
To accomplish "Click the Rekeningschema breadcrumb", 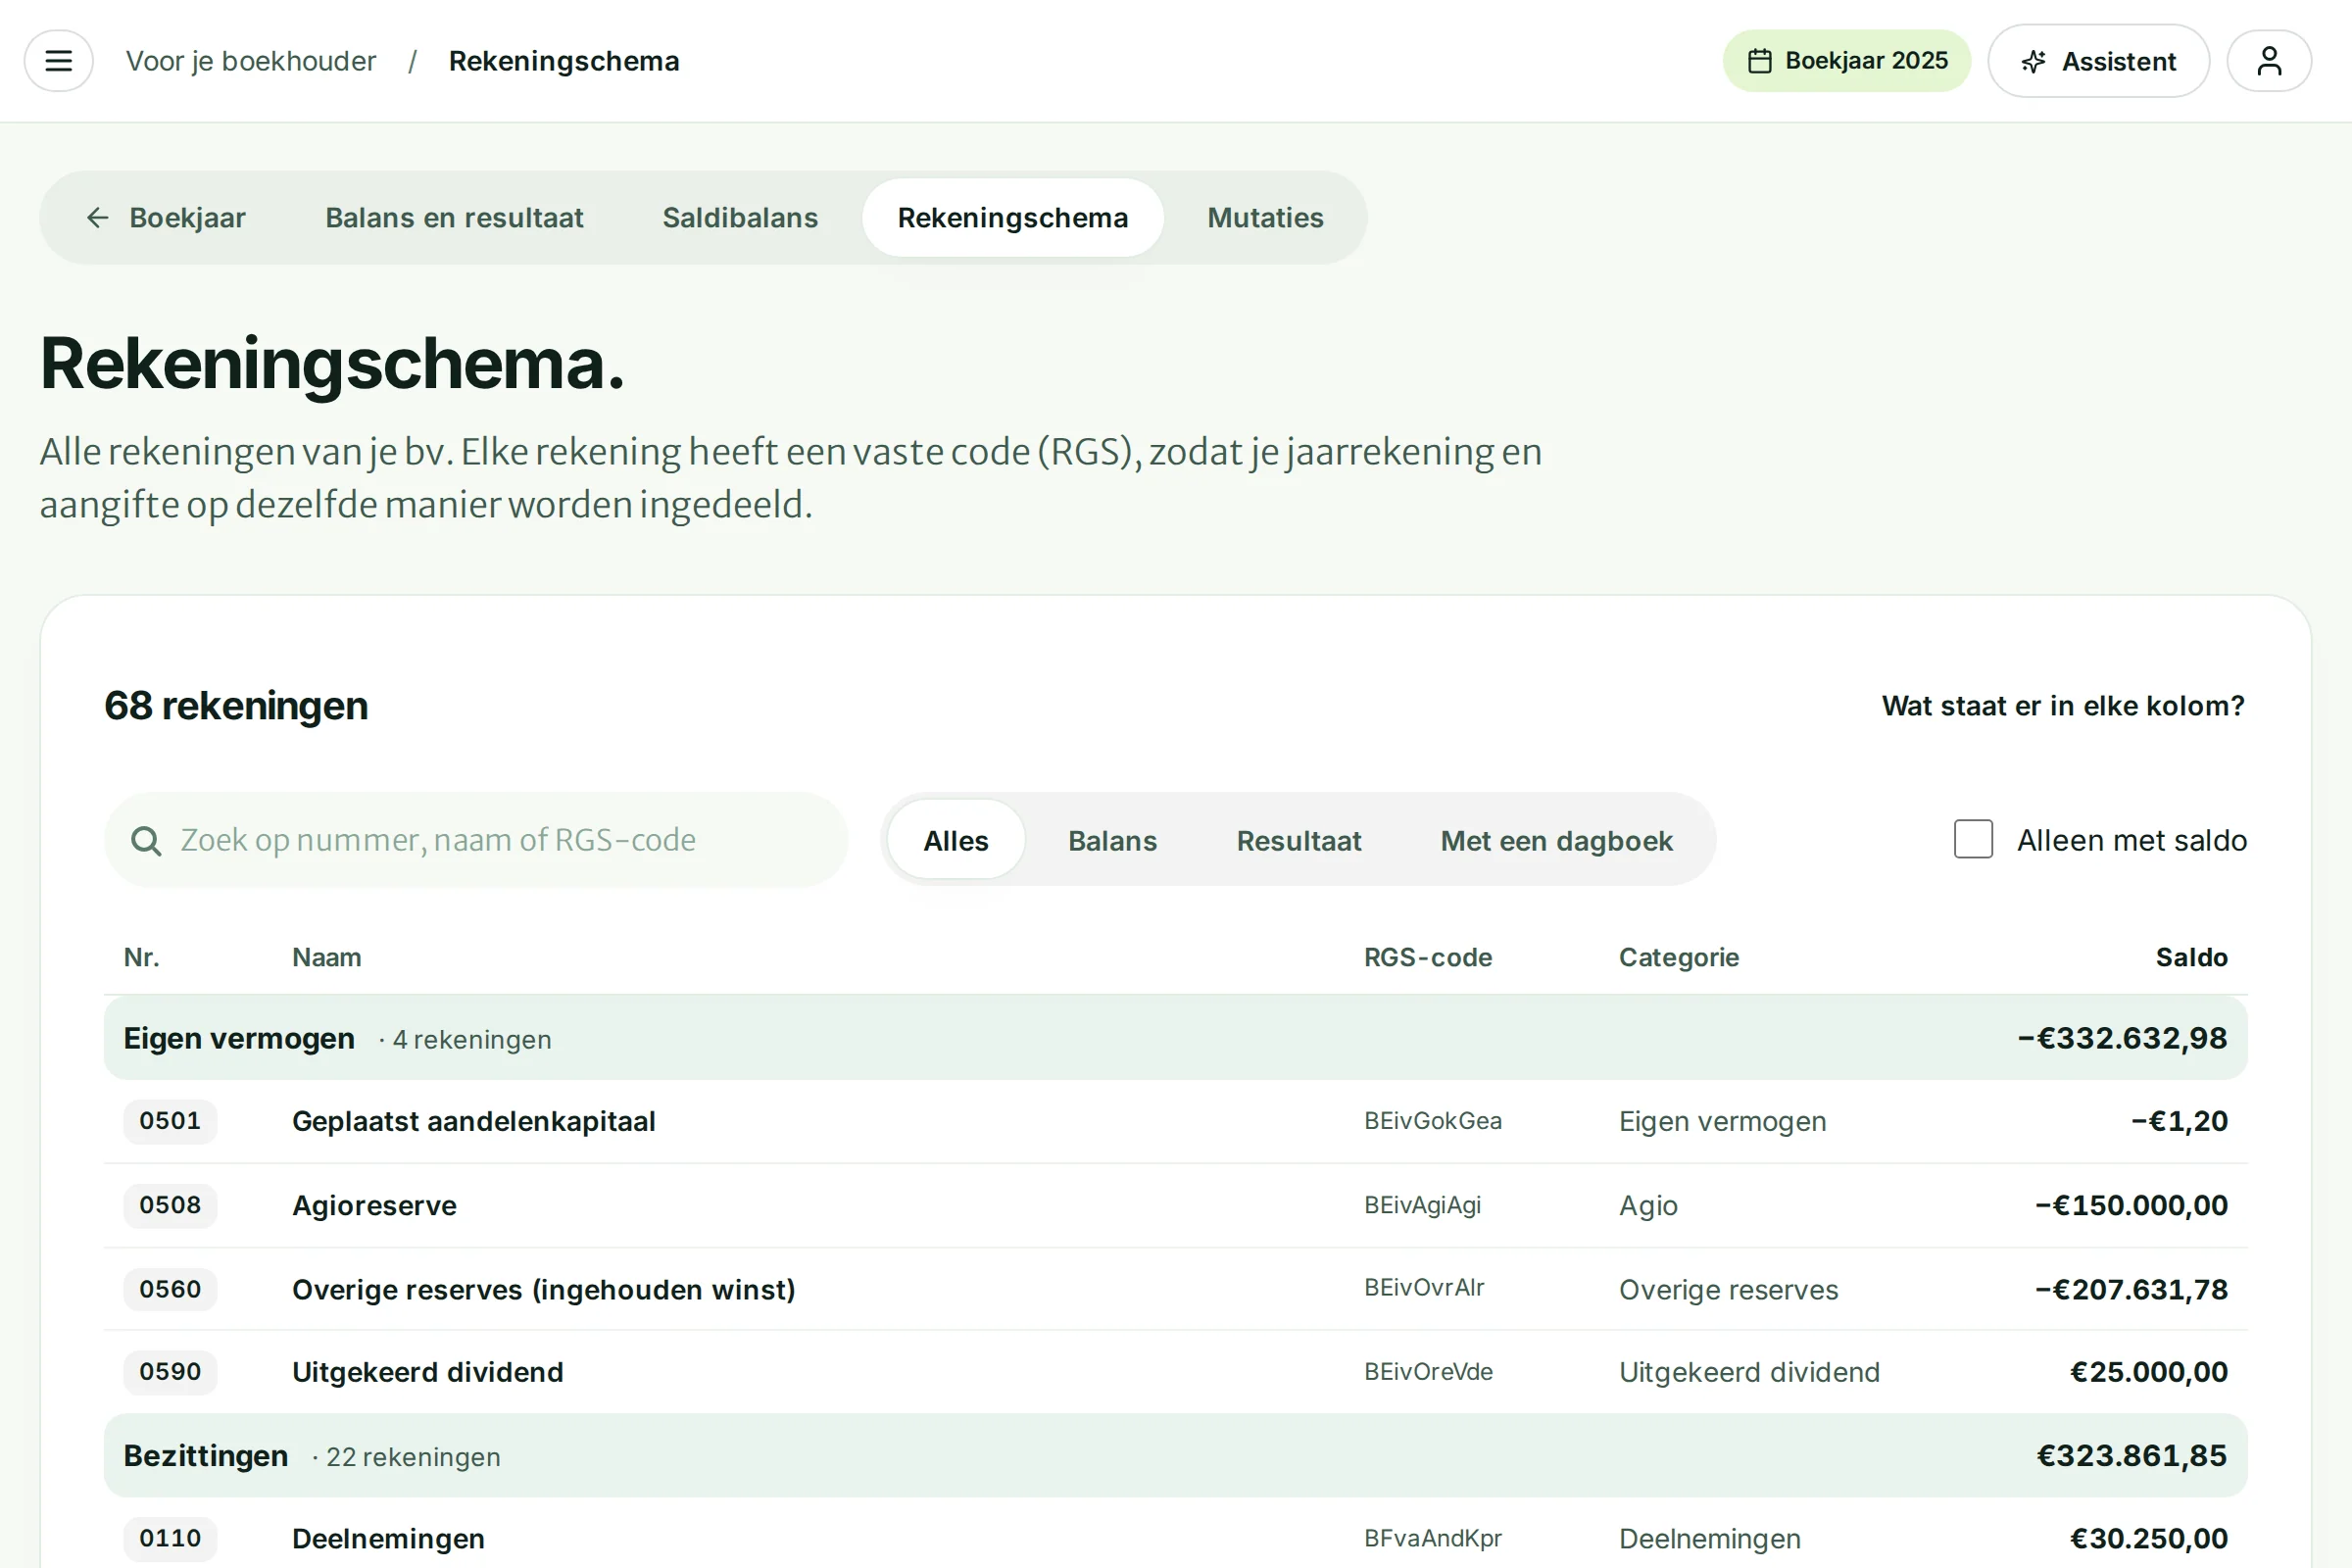I will coord(564,61).
